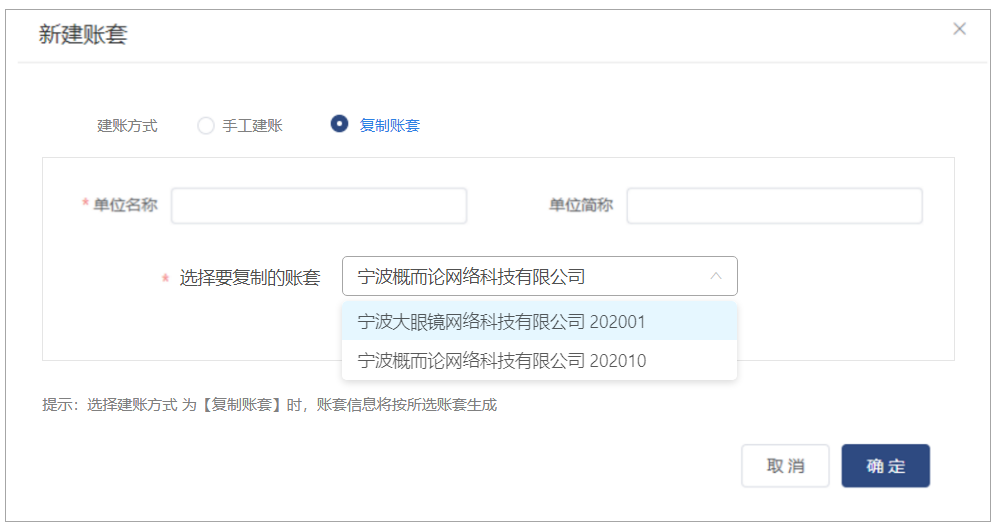Screen dimensions: 999x530
Task: Confirm with the 确定 button
Action: pyautogui.click(x=886, y=466)
